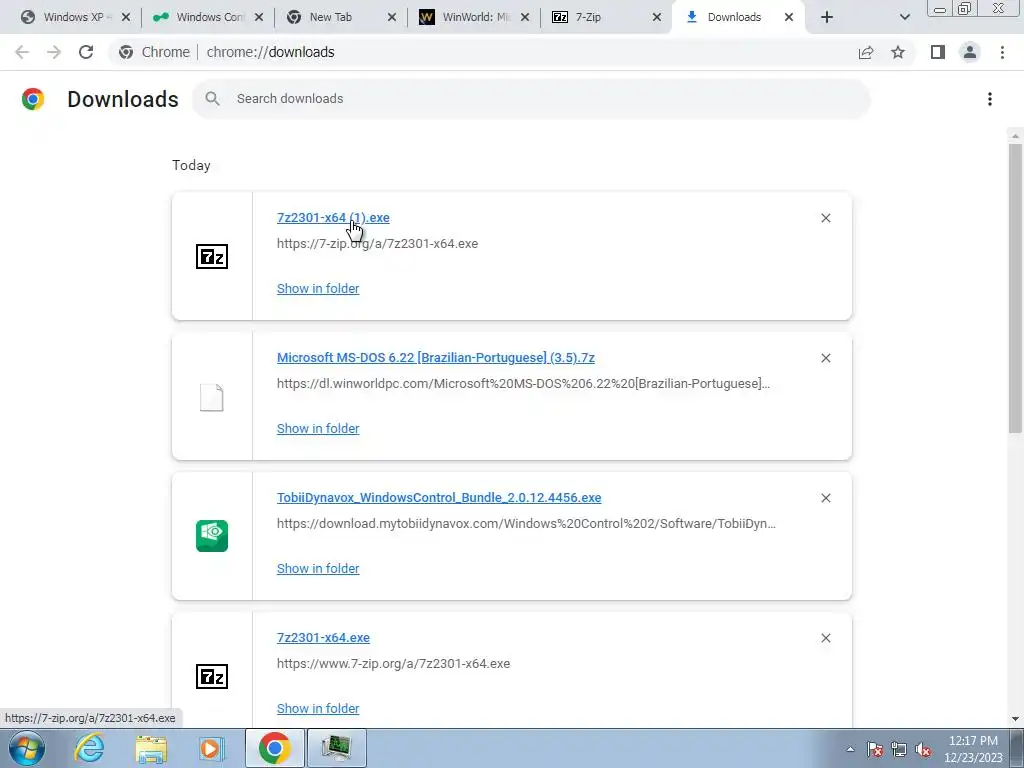
Task: Close the Windows XP tab
Action: coord(126,18)
